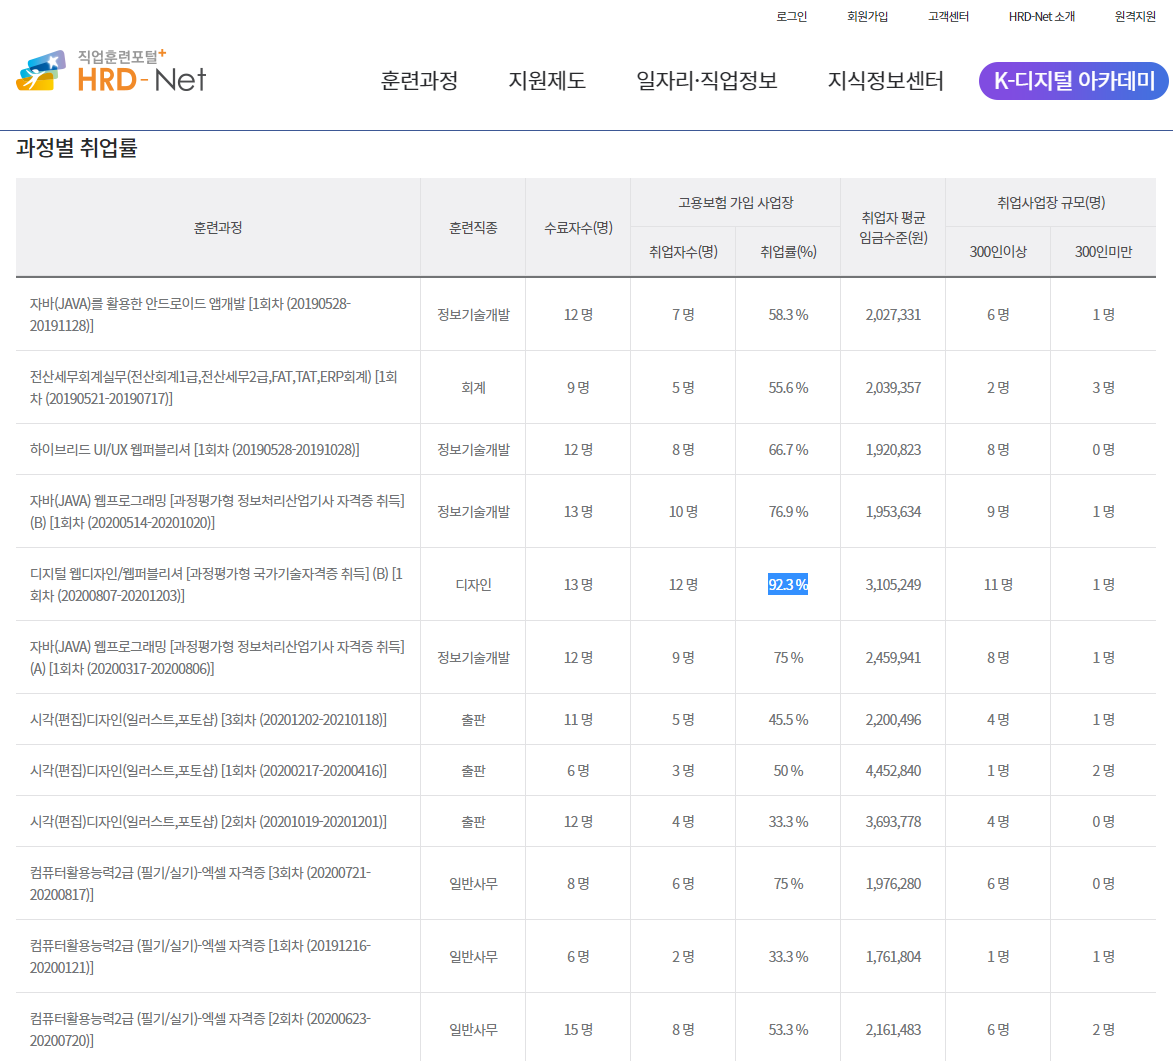Click the 1,761,804 average wage value
Image resolution: width=1173 pixels, height=1061 pixels.
tap(893, 956)
